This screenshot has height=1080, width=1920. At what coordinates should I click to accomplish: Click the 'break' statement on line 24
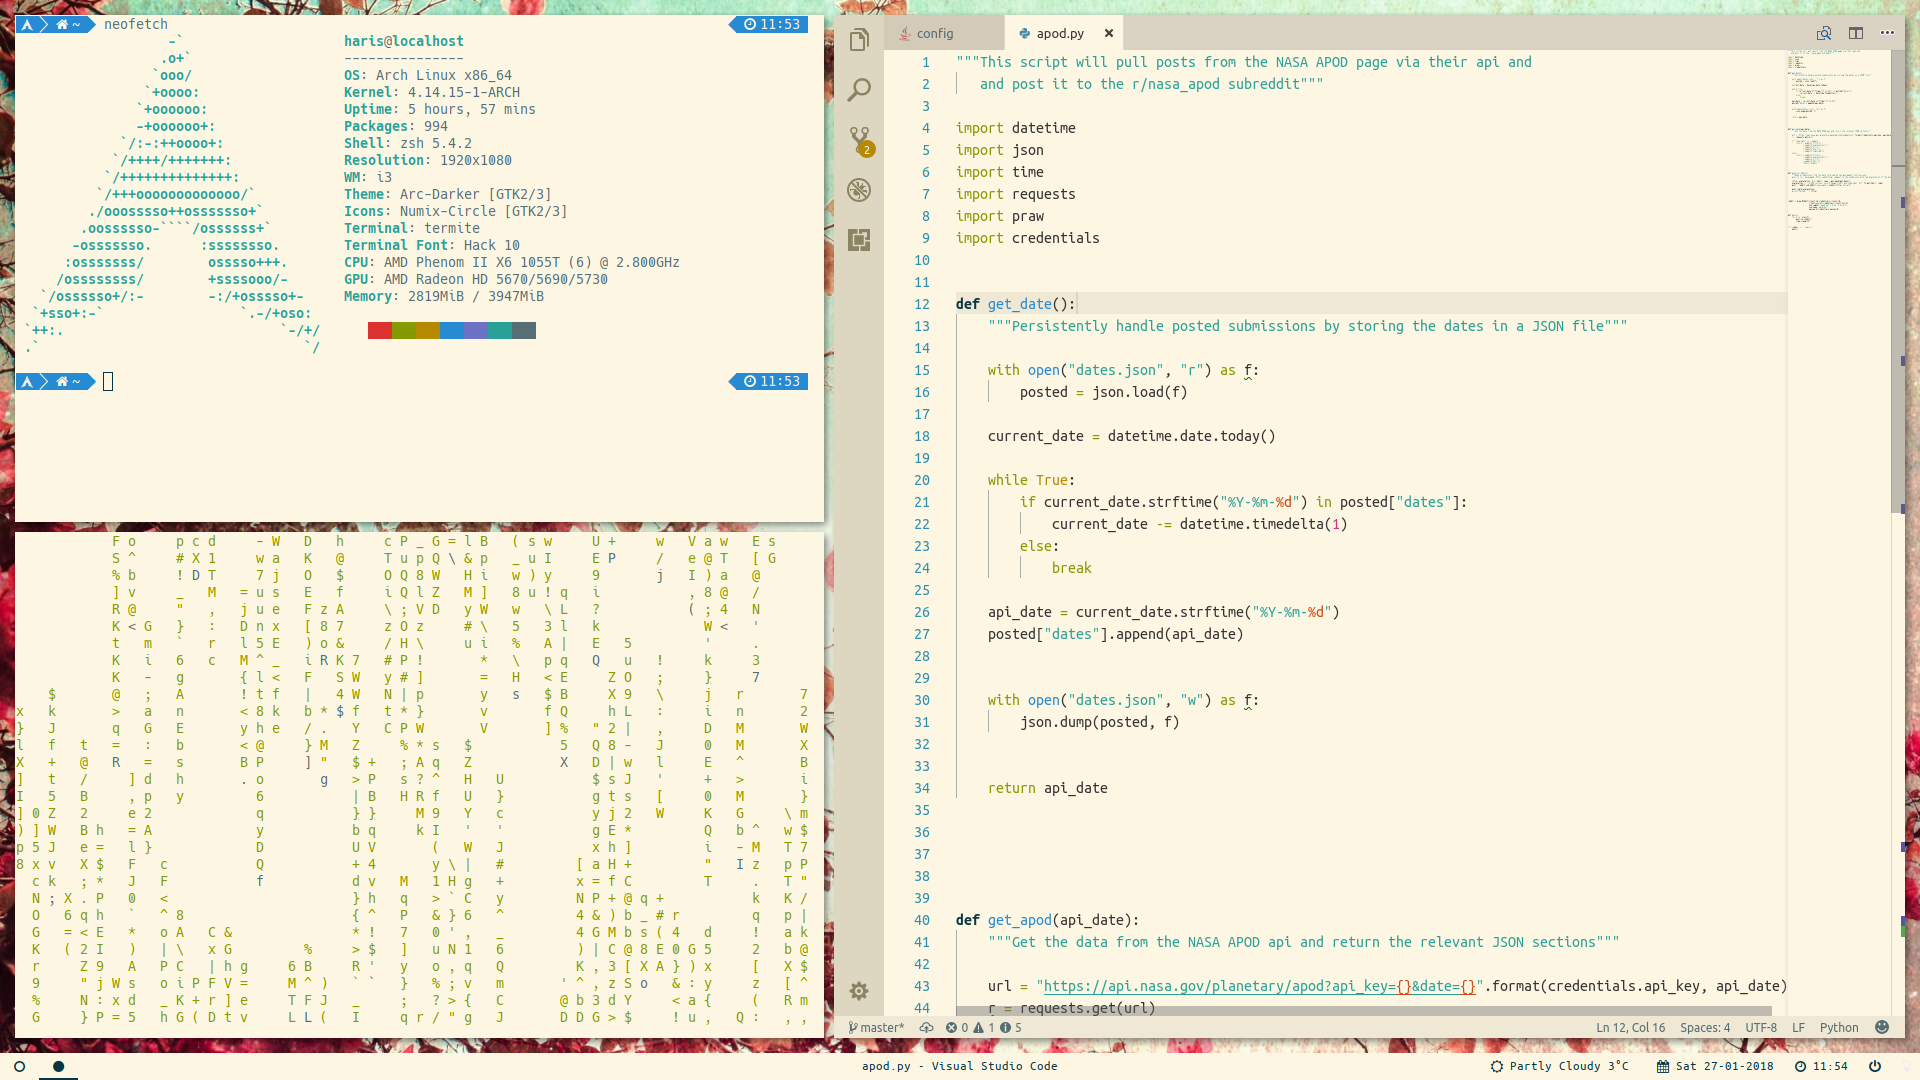tap(1071, 568)
